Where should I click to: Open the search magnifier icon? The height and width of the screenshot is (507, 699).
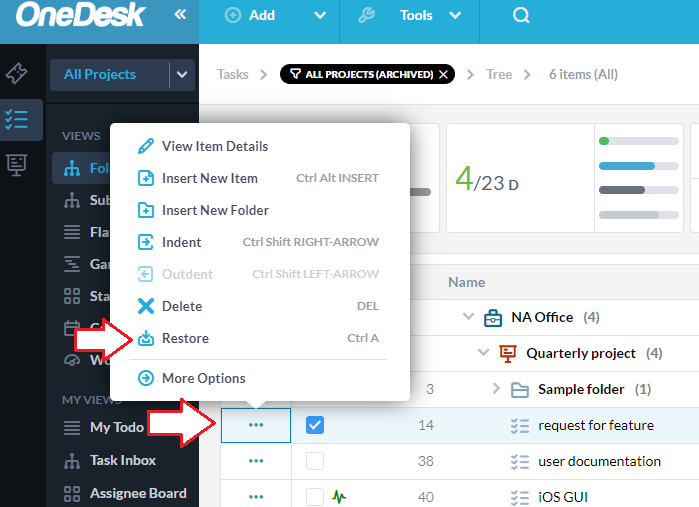[x=520, y=15]
